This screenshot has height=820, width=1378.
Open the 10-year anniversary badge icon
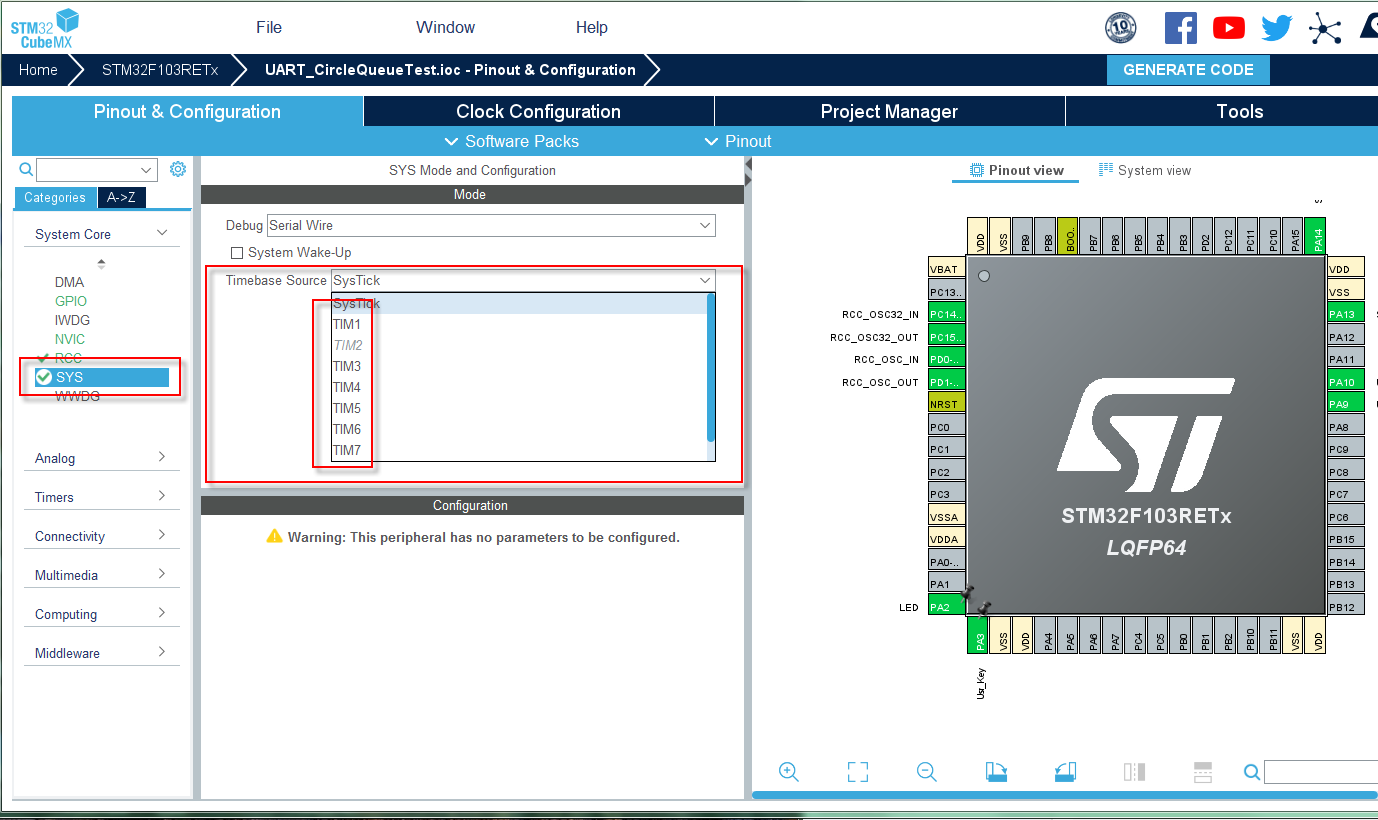pyautogui.click(x=1120, y=28)
